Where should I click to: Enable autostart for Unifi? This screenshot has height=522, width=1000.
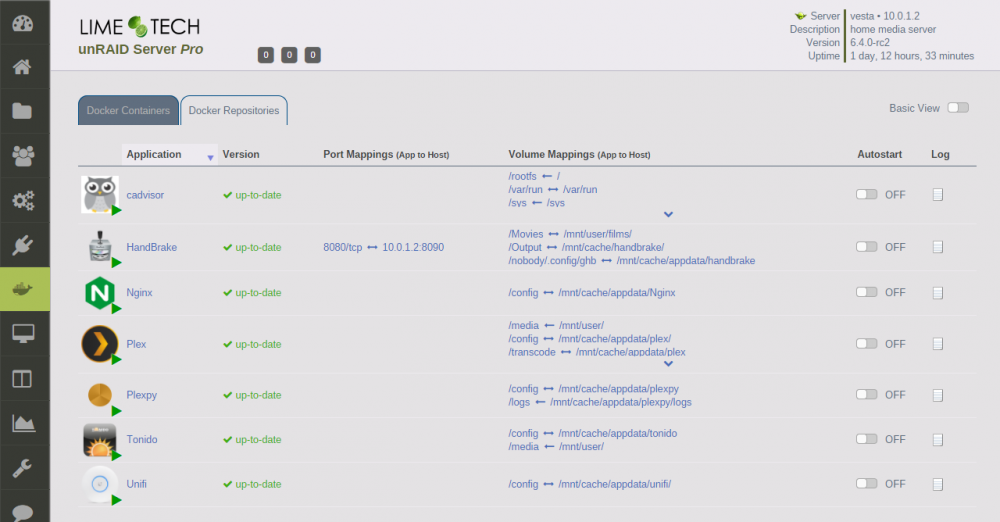(867, 484)
